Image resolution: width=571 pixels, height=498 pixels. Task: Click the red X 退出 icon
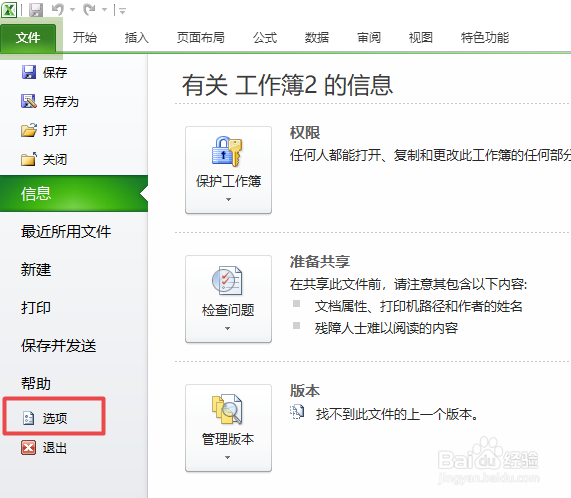[28, 447]
